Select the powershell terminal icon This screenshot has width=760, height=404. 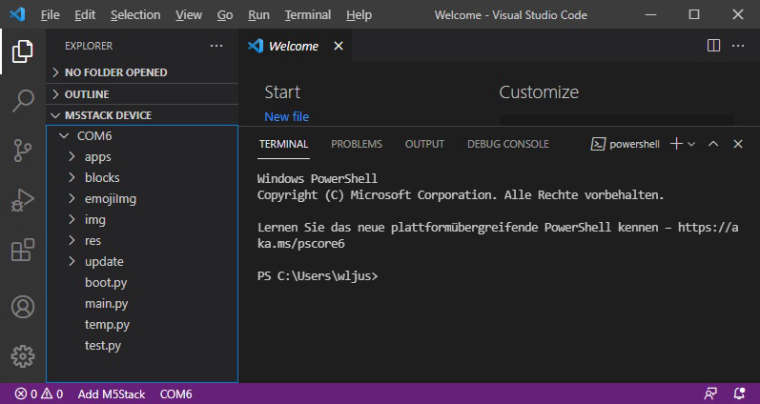pyautogui.click(x=598, y=144)
